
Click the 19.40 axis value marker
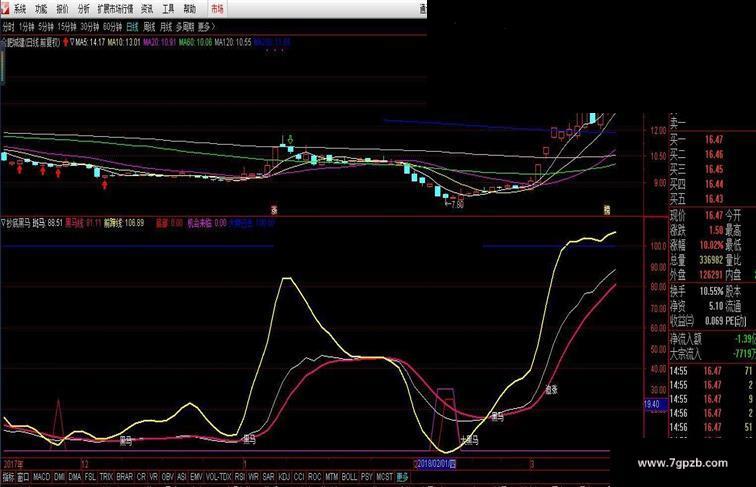656,404
